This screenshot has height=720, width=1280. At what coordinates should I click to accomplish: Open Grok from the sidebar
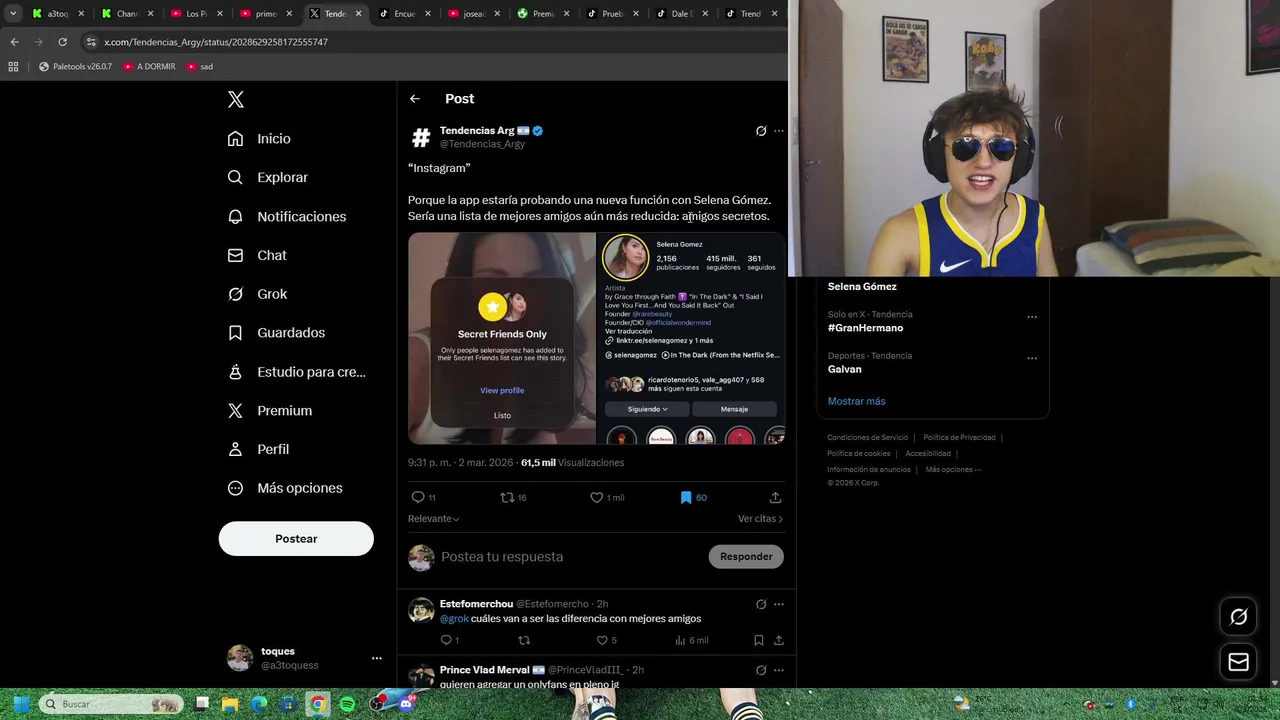pyautogui.click(x=257, y=294)
